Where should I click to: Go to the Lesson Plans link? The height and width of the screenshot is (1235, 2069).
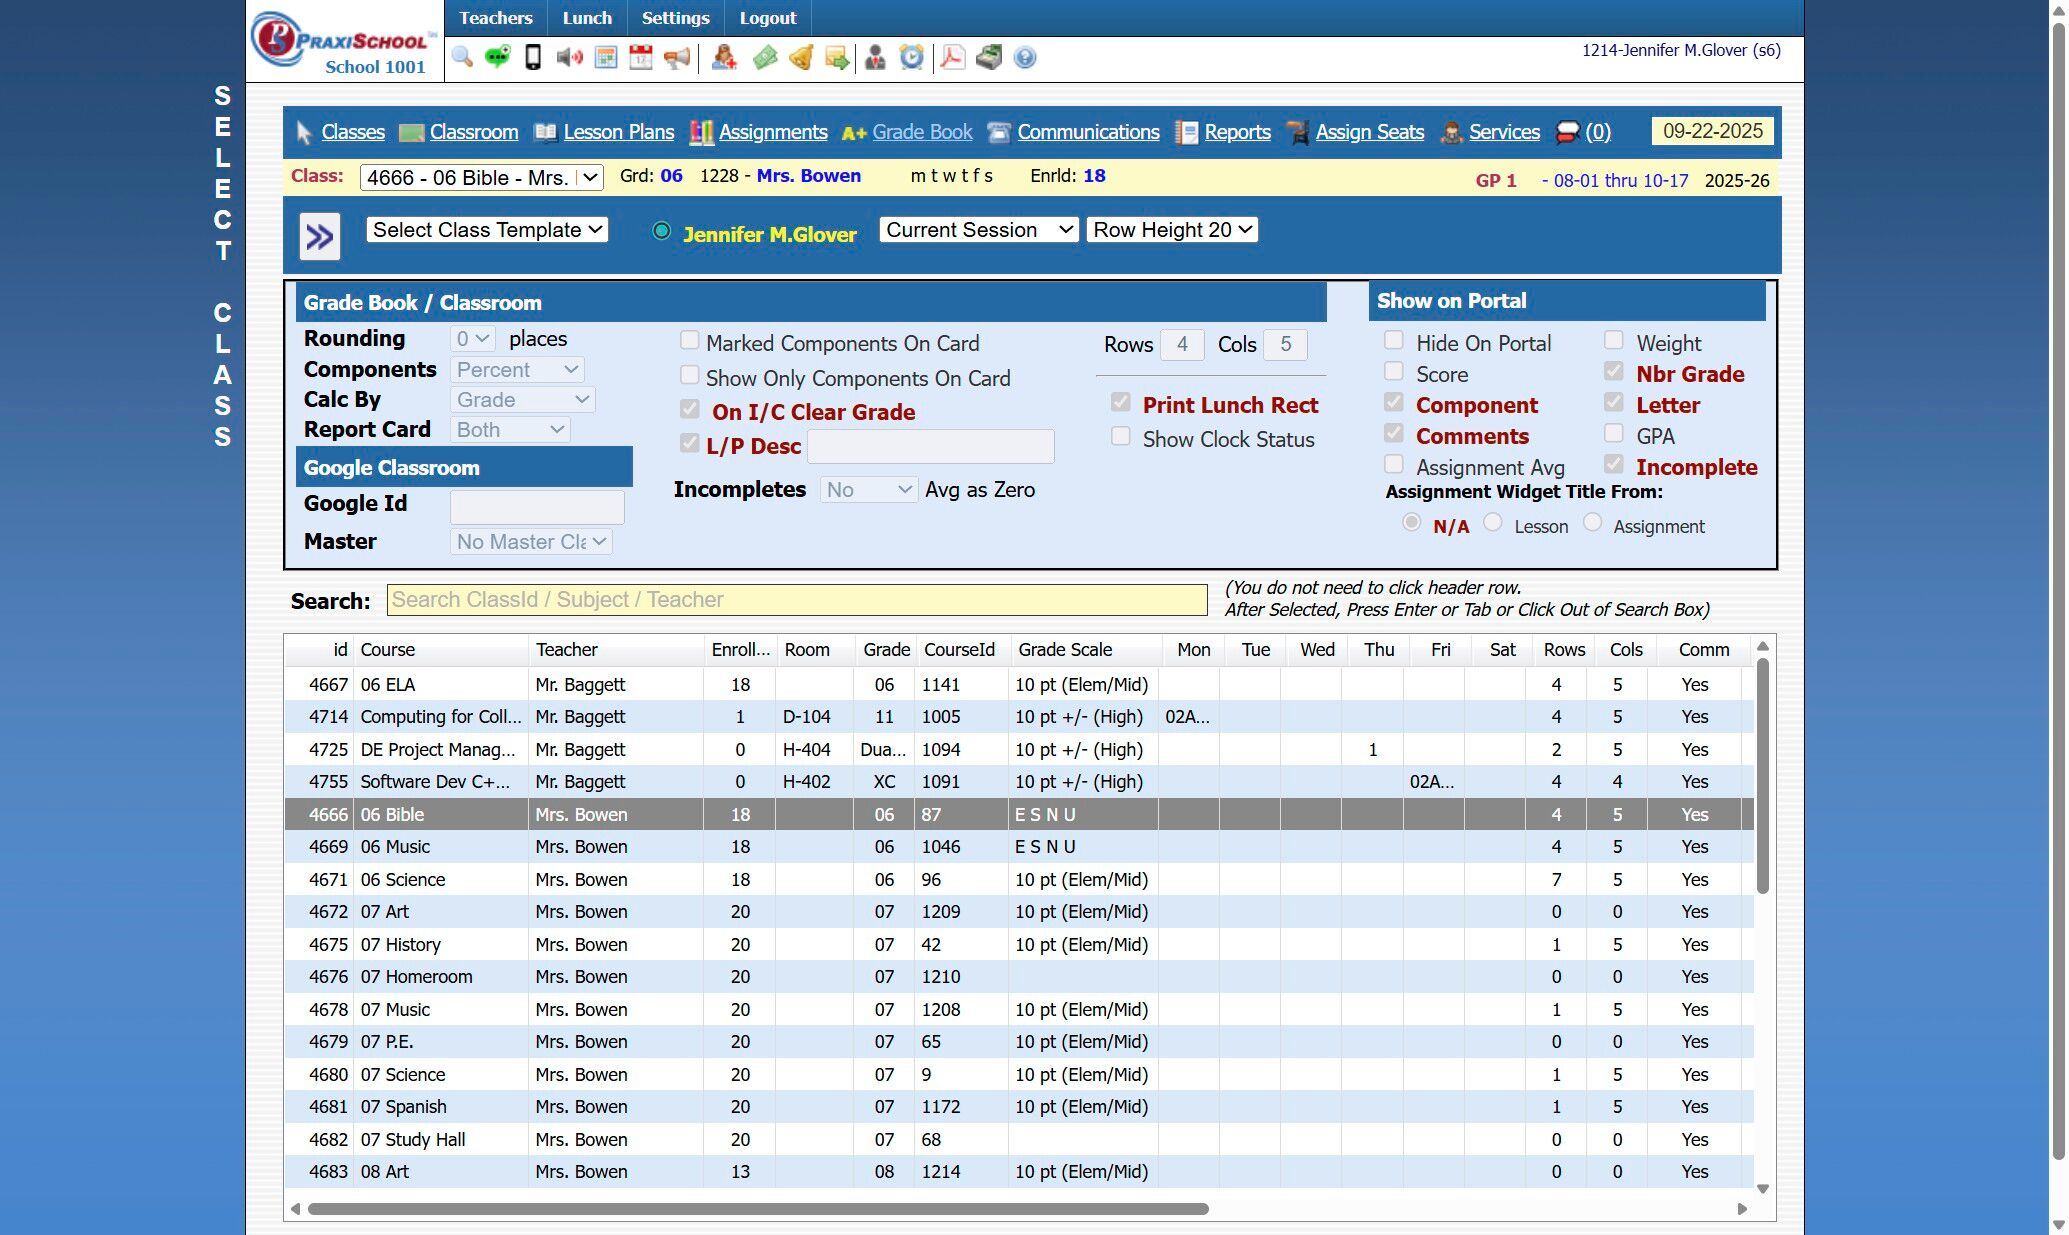[618, 132]
